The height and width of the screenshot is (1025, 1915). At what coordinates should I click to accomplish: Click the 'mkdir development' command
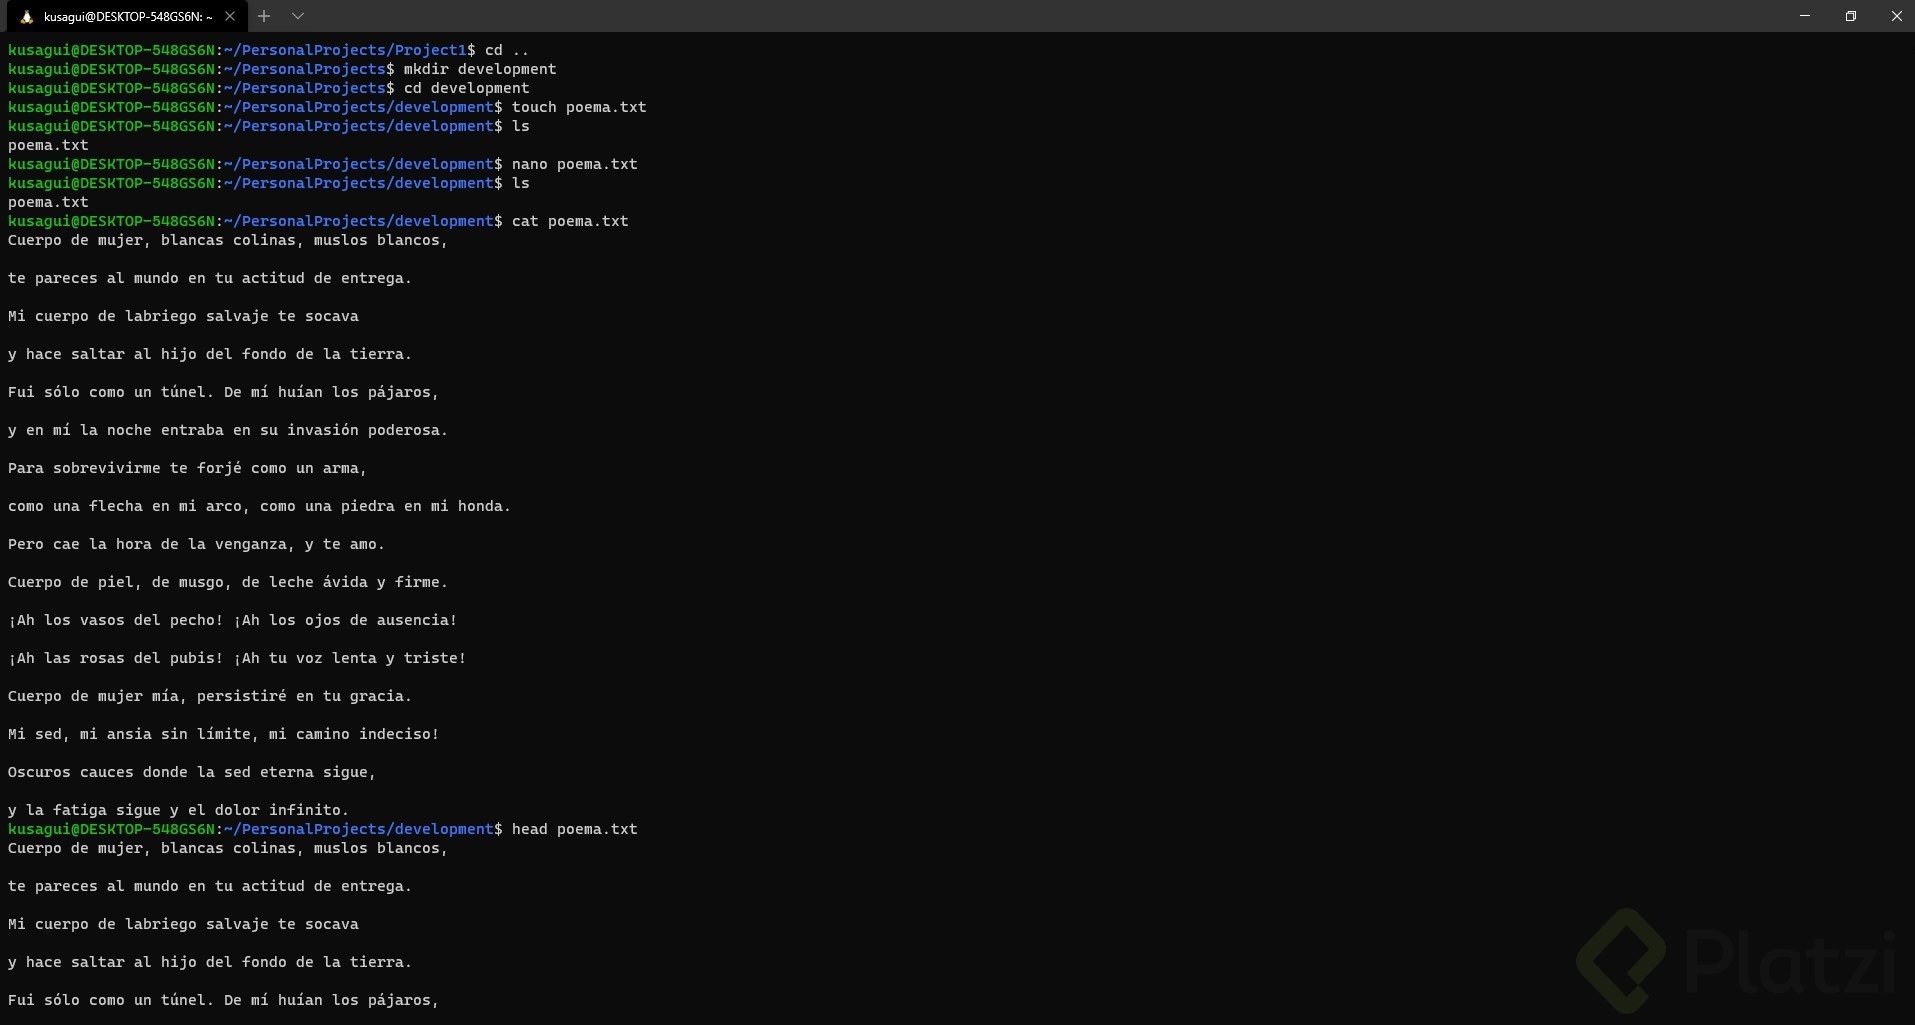pyautogui.click(x=480, y=69)
